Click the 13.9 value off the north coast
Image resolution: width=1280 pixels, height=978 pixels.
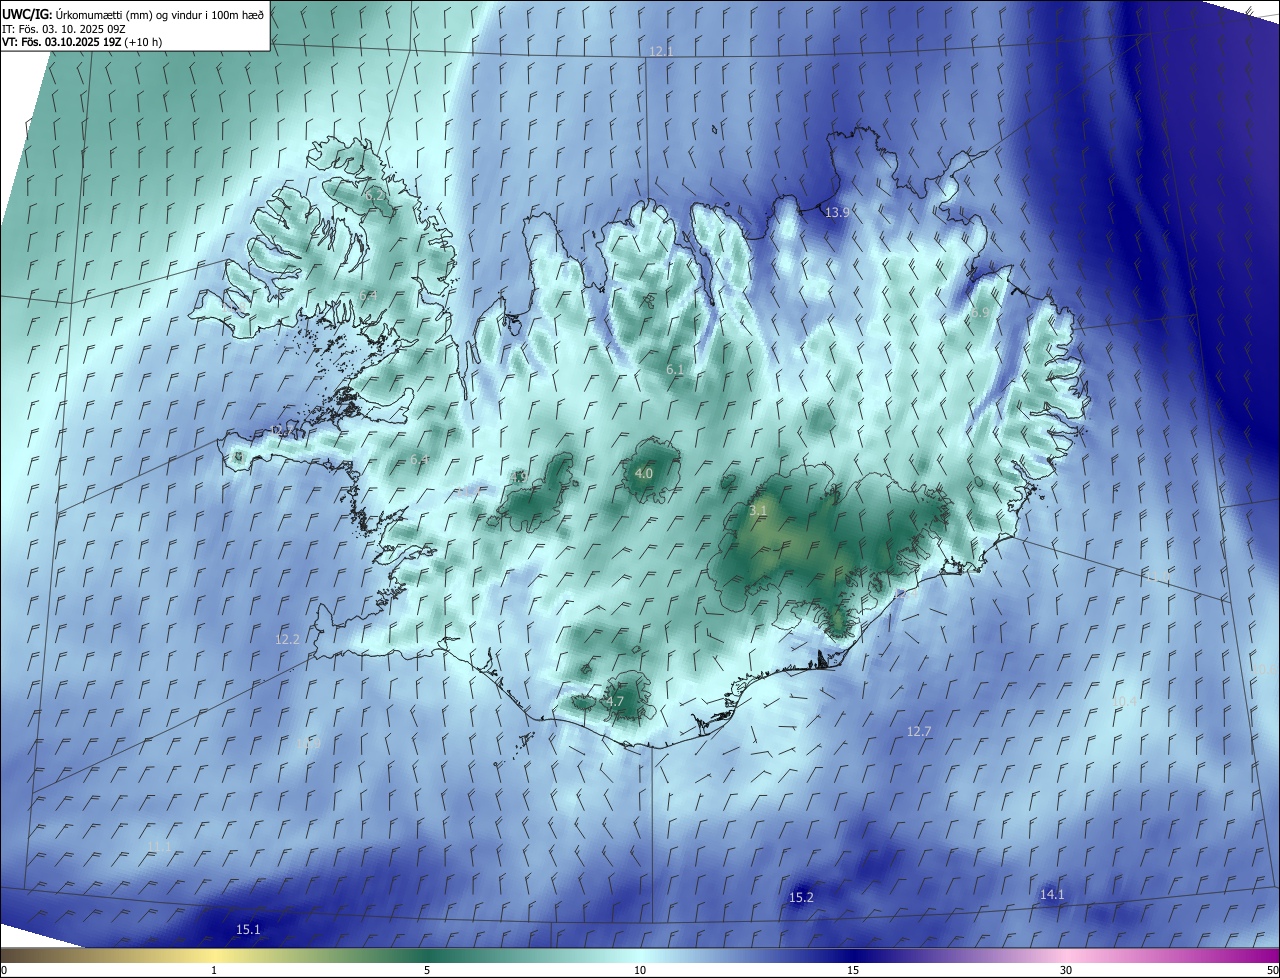coord(837,212)
